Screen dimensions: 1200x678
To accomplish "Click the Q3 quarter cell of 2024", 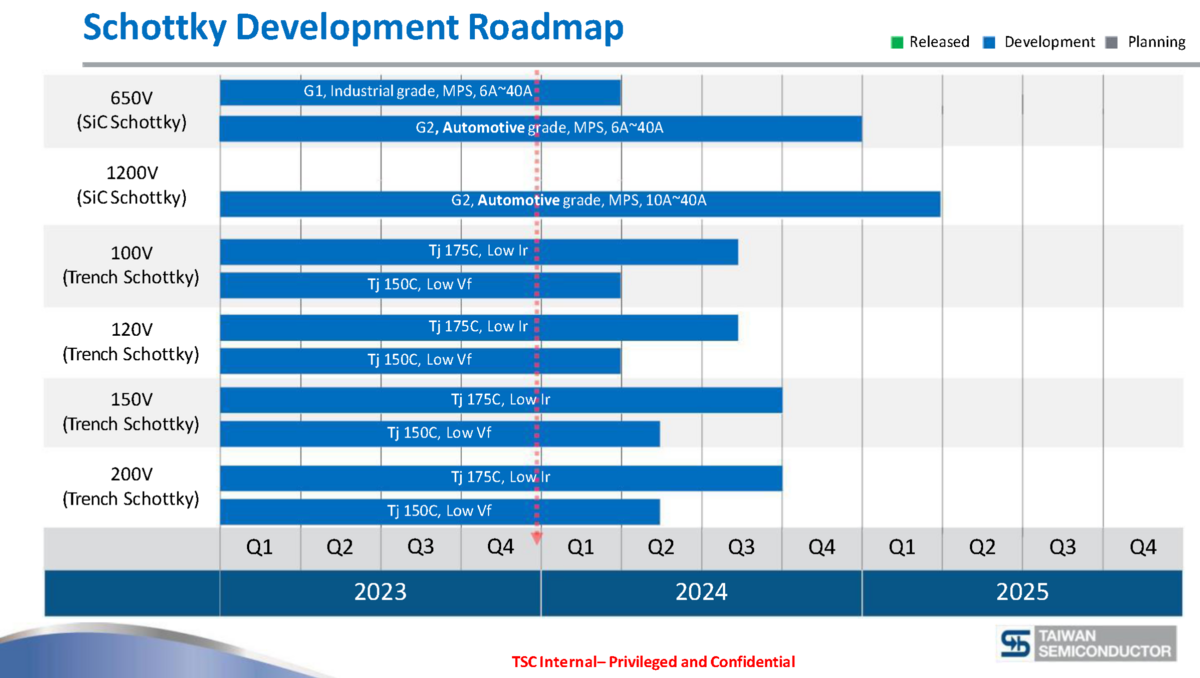I will (x=741, y=547).
